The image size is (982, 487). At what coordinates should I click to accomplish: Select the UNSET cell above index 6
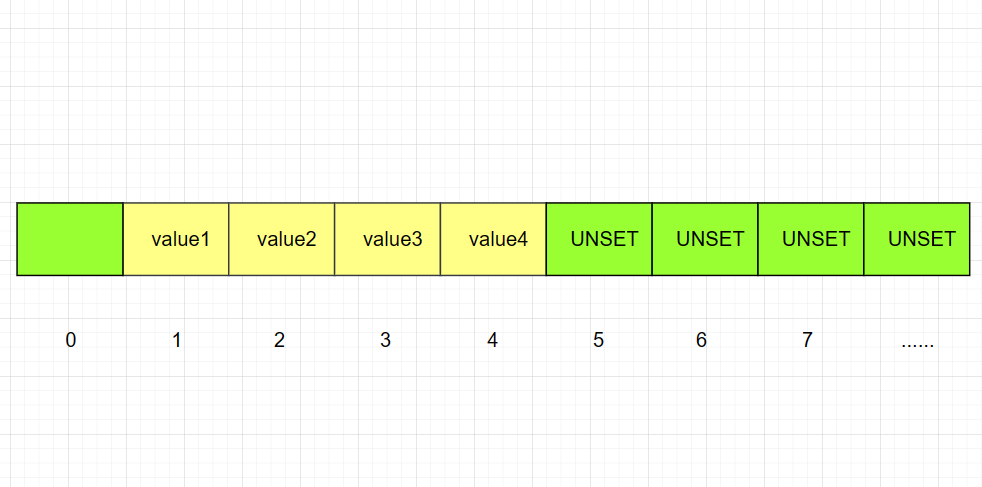(x=705, y=238)
